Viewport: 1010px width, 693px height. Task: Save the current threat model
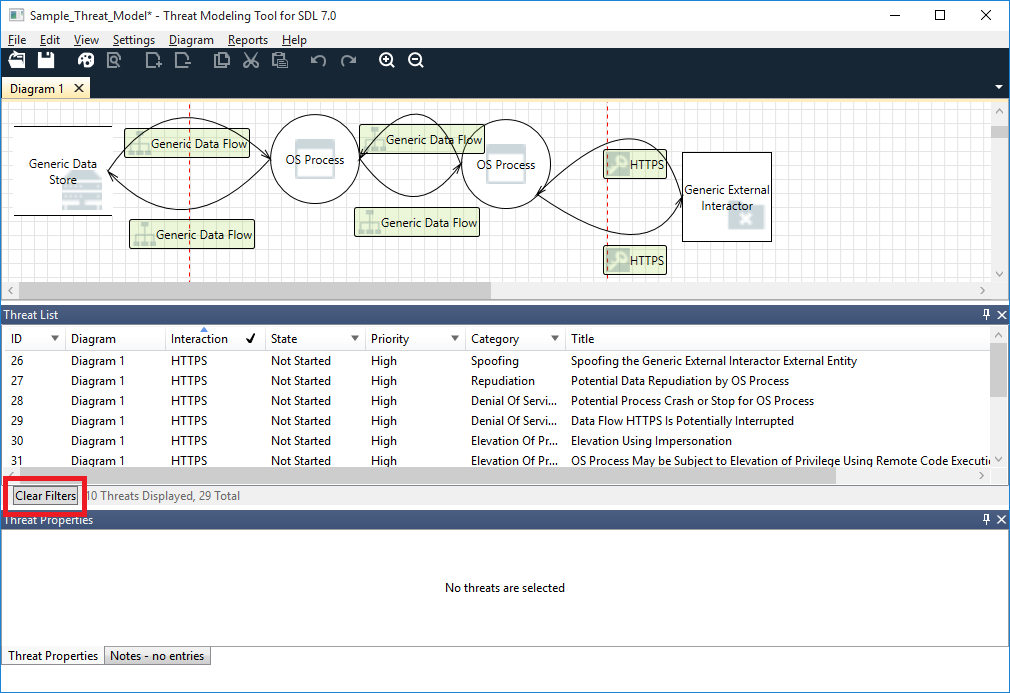(45, 60)
